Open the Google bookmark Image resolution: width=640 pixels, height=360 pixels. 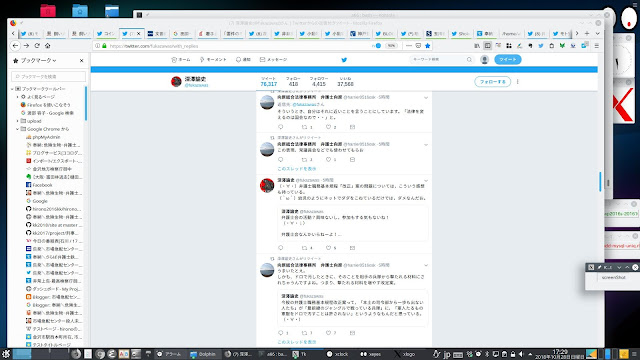coord(37,201)
